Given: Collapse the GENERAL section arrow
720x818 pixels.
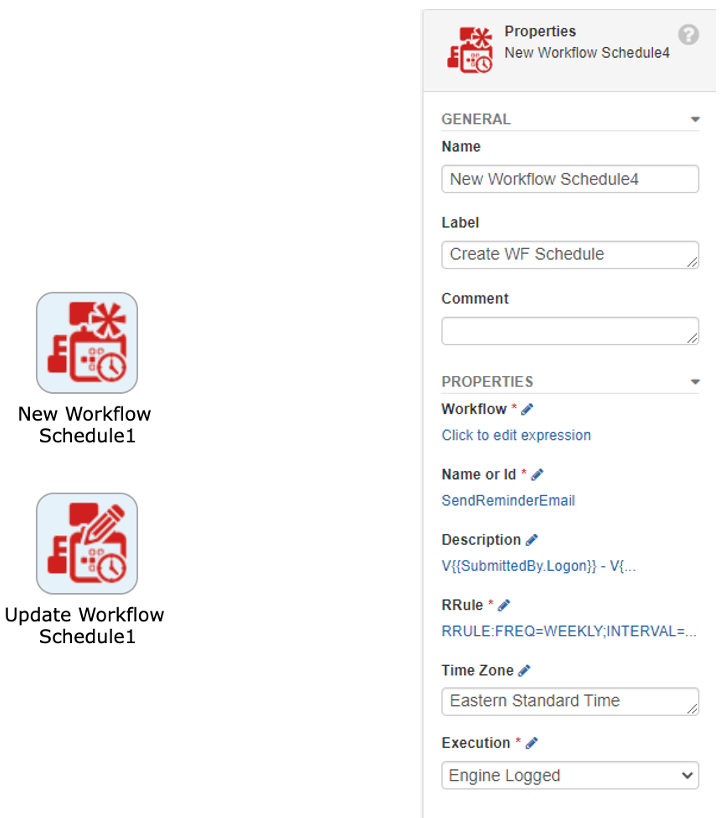Looking at the screenshot, I should click(694, 119).
